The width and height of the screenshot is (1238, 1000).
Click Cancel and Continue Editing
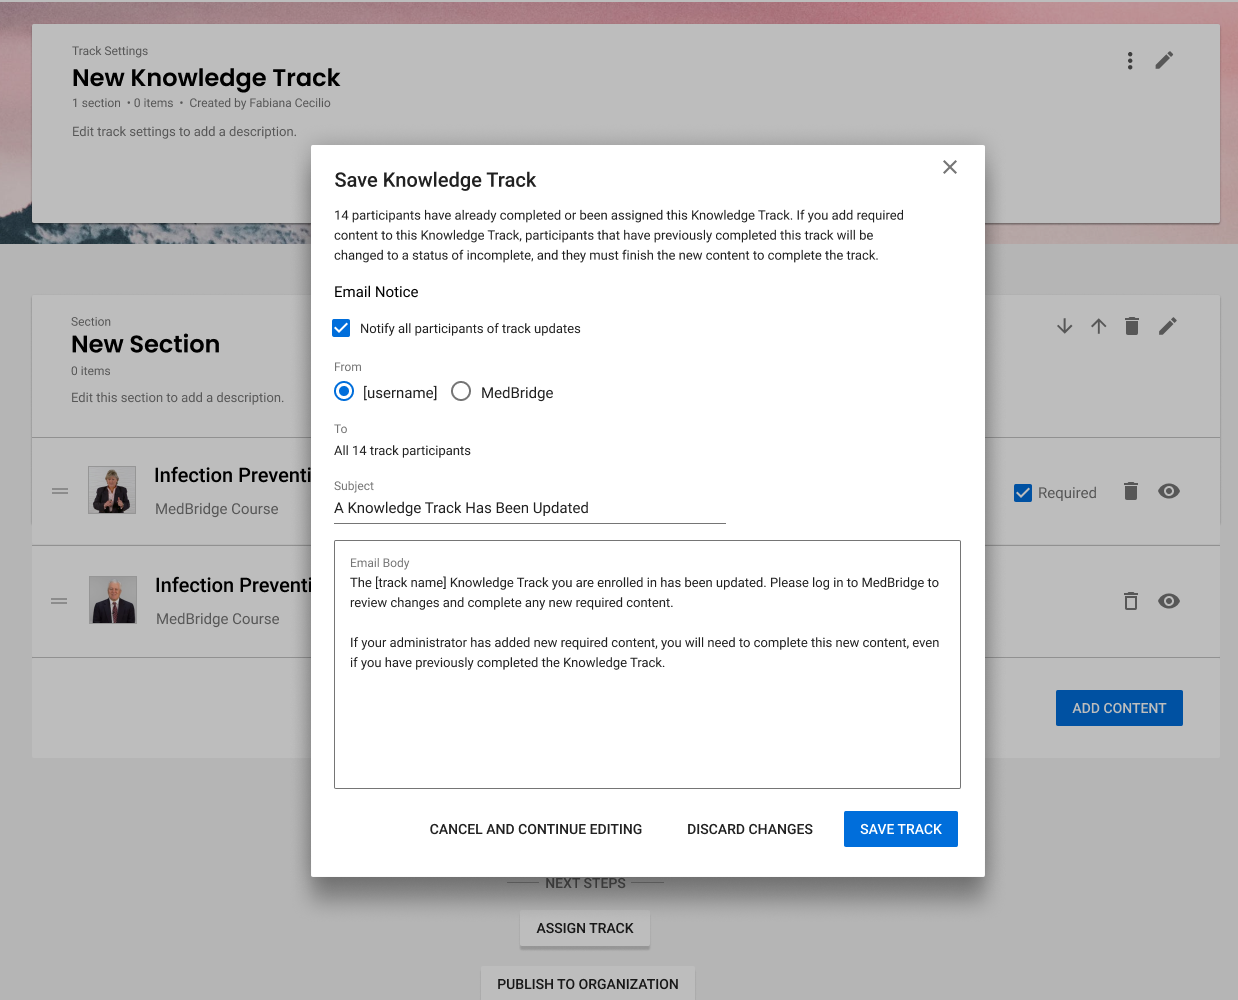[x=536, y=829]
